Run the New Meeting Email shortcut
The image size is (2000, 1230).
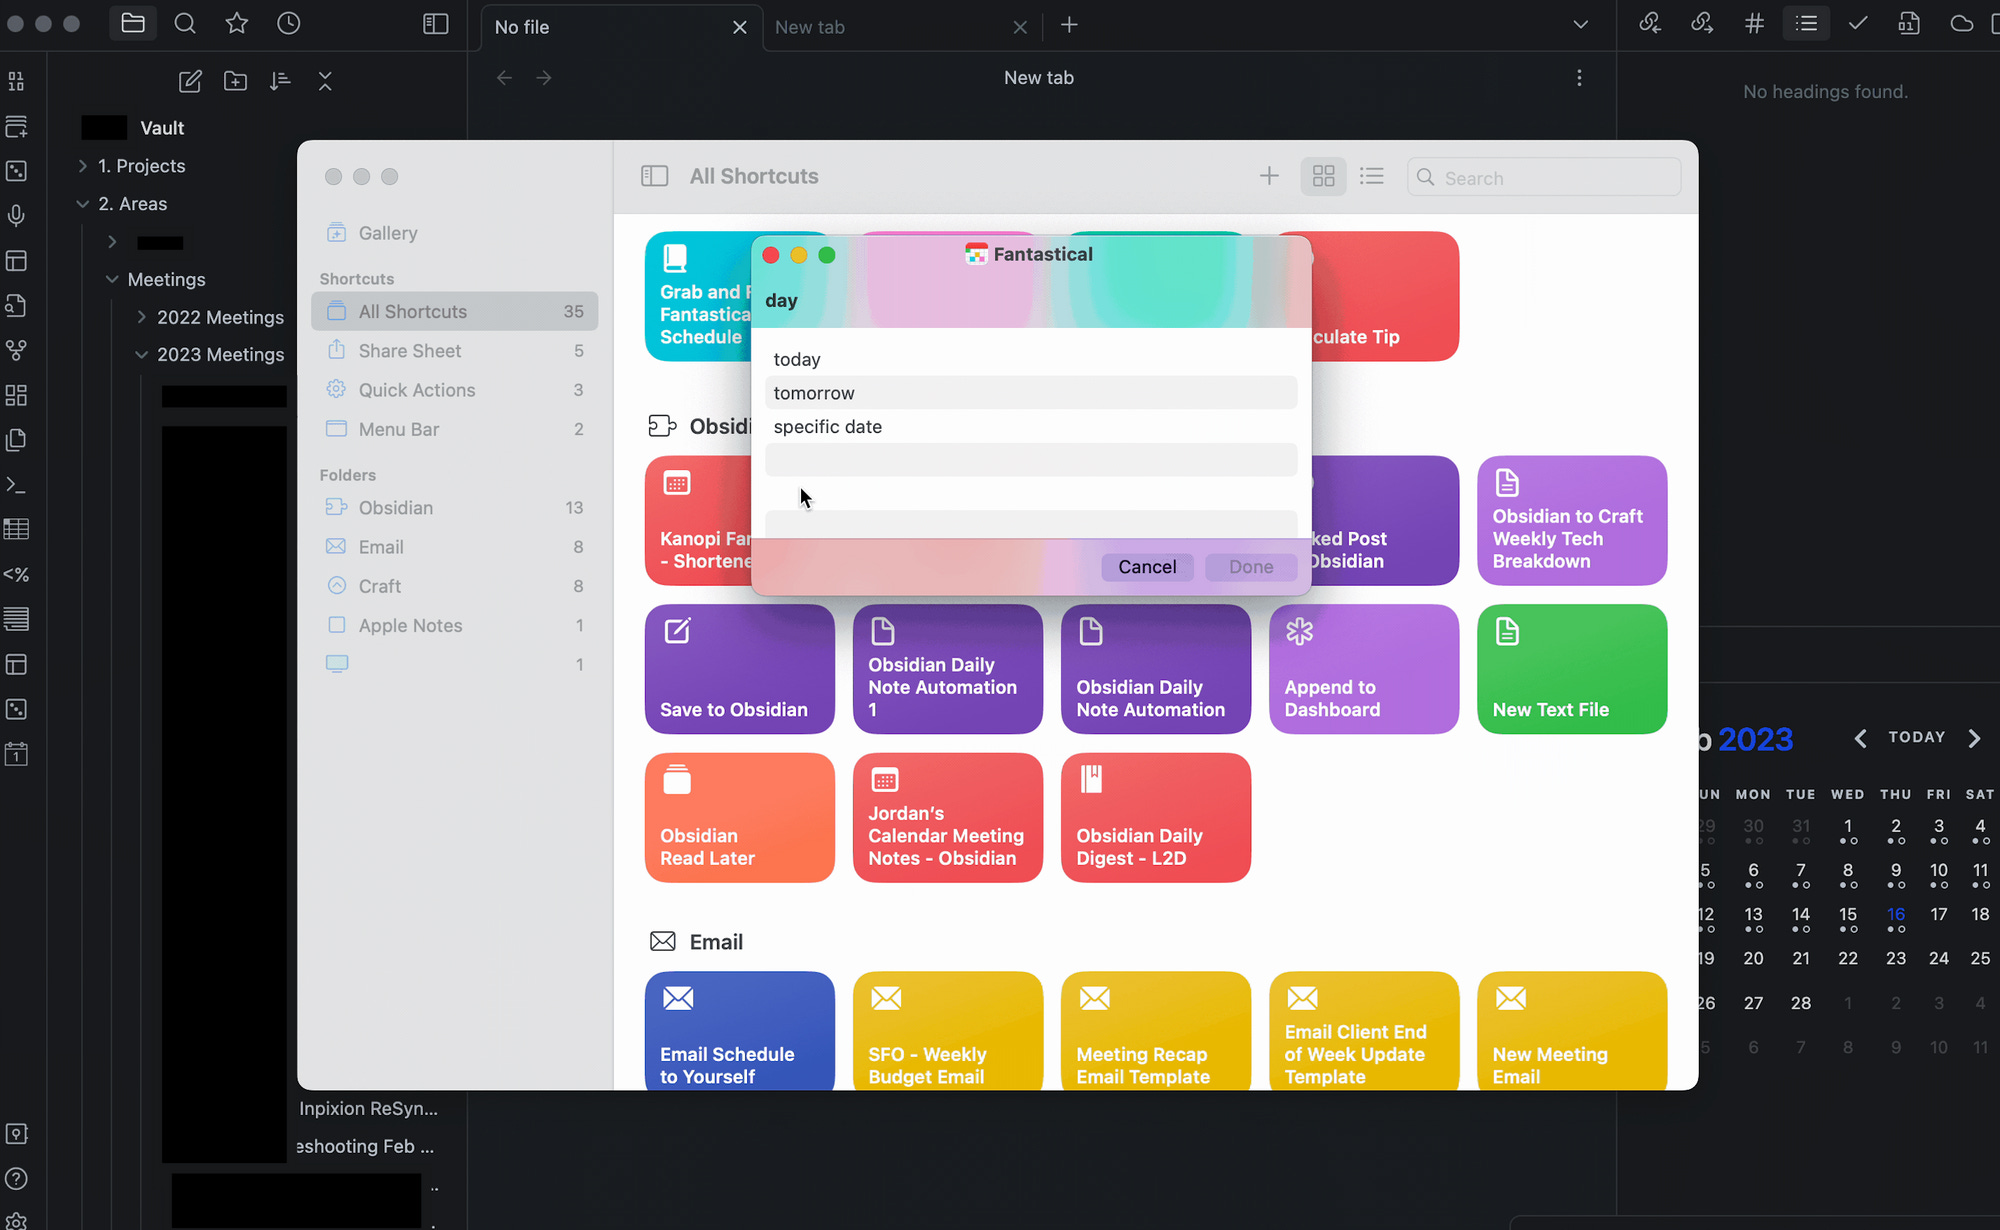[x=1572, y=1031]
